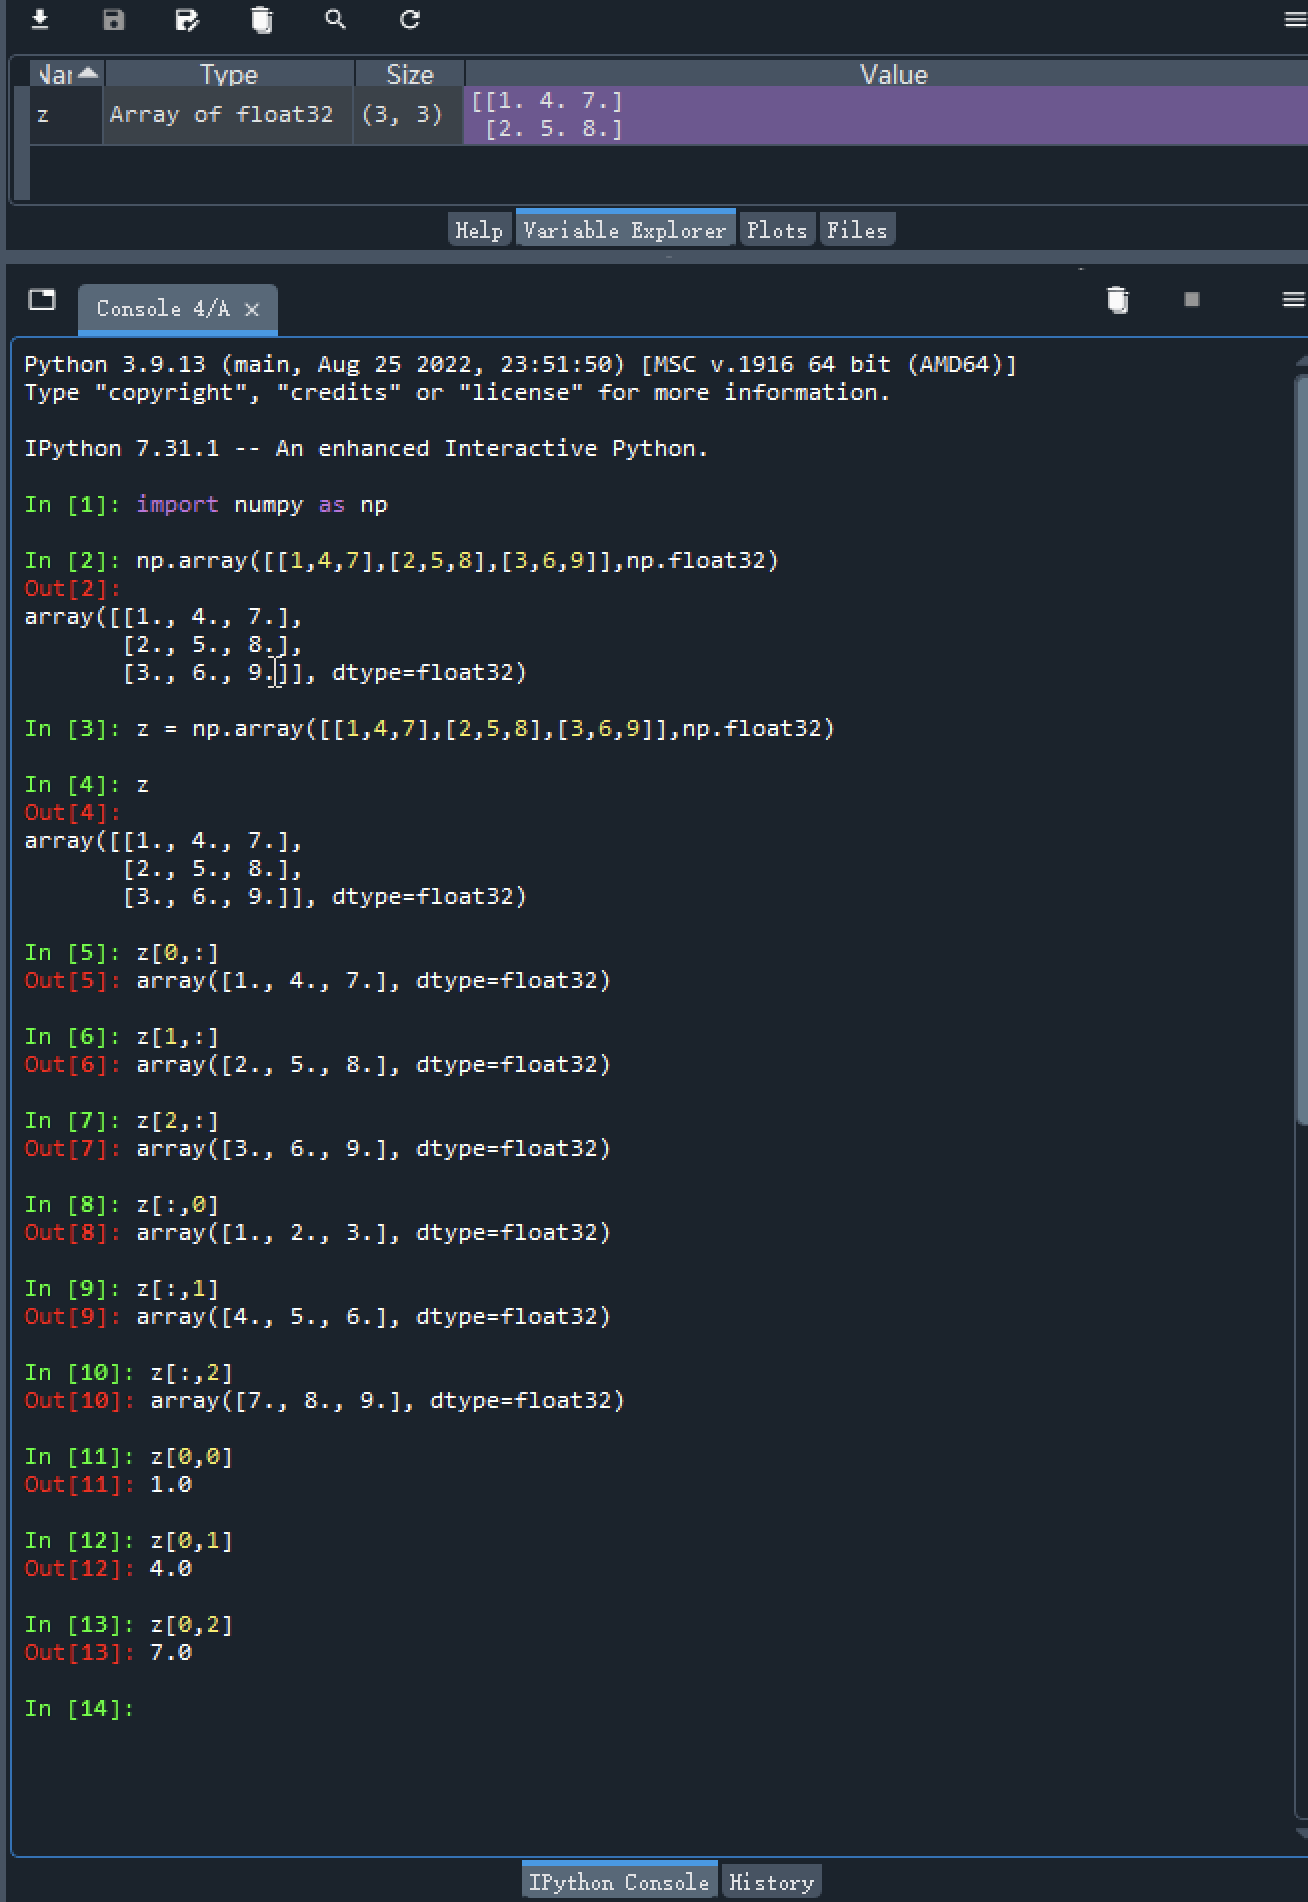Click the In [3] z assignment line

(x=430, y=728)
